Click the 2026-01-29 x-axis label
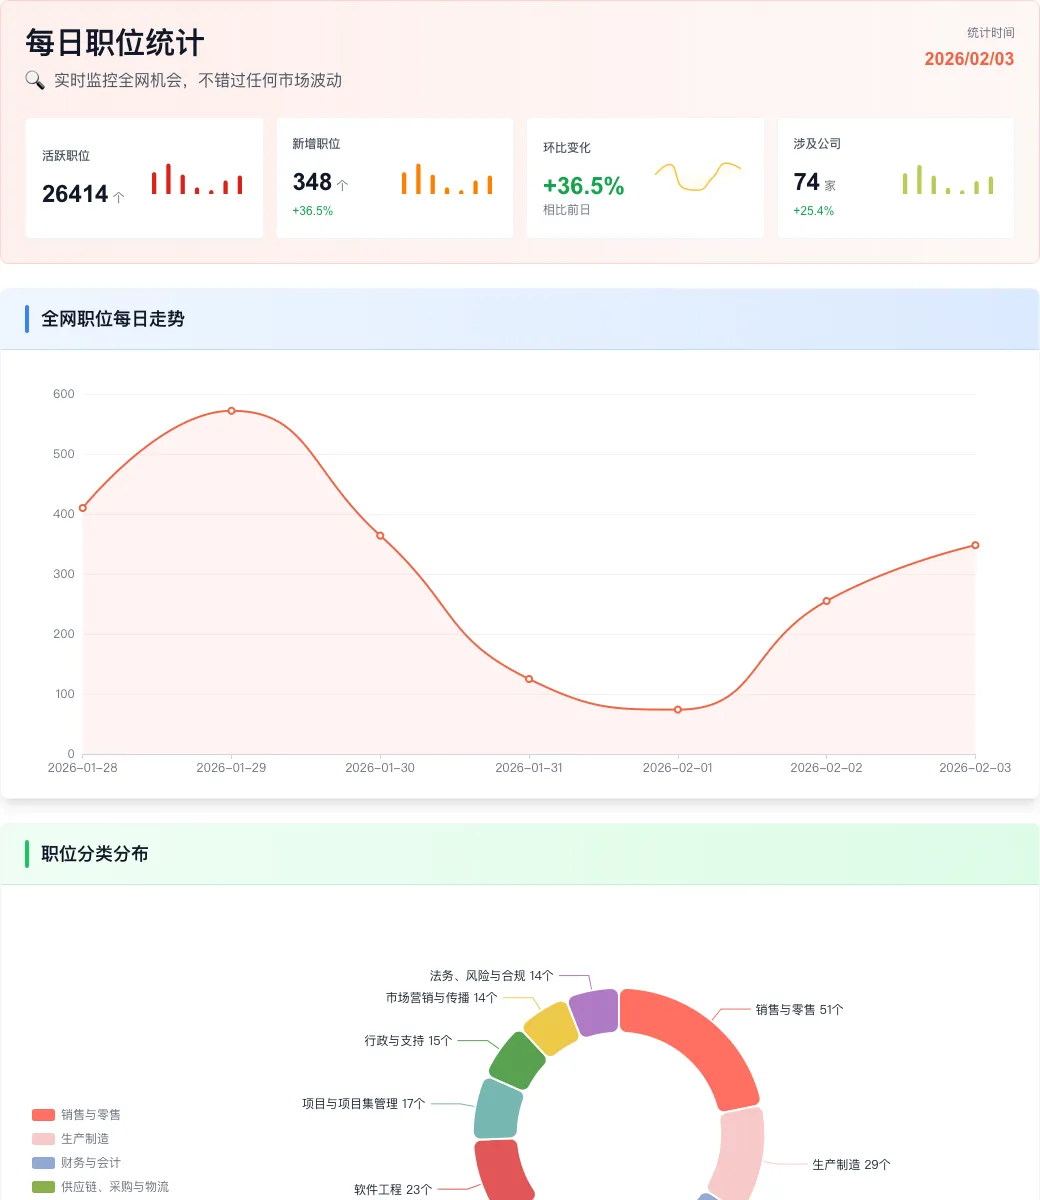1040x1200 pixels. click(x=231, y=768)
